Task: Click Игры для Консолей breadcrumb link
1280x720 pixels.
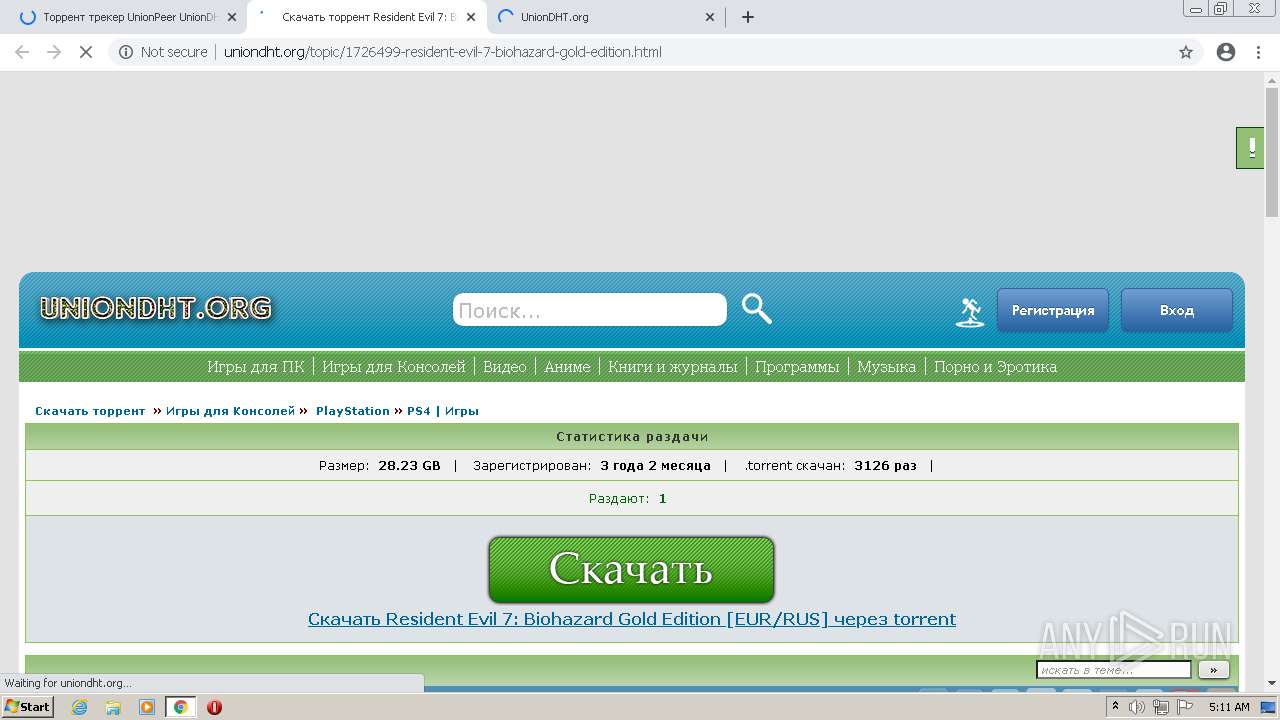Action: (230, 411)
